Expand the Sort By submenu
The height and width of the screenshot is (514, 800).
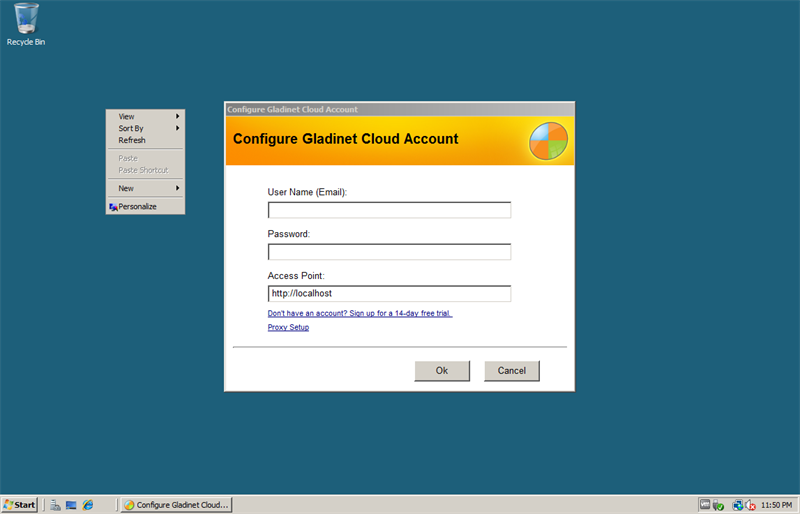tap(145, 128)
